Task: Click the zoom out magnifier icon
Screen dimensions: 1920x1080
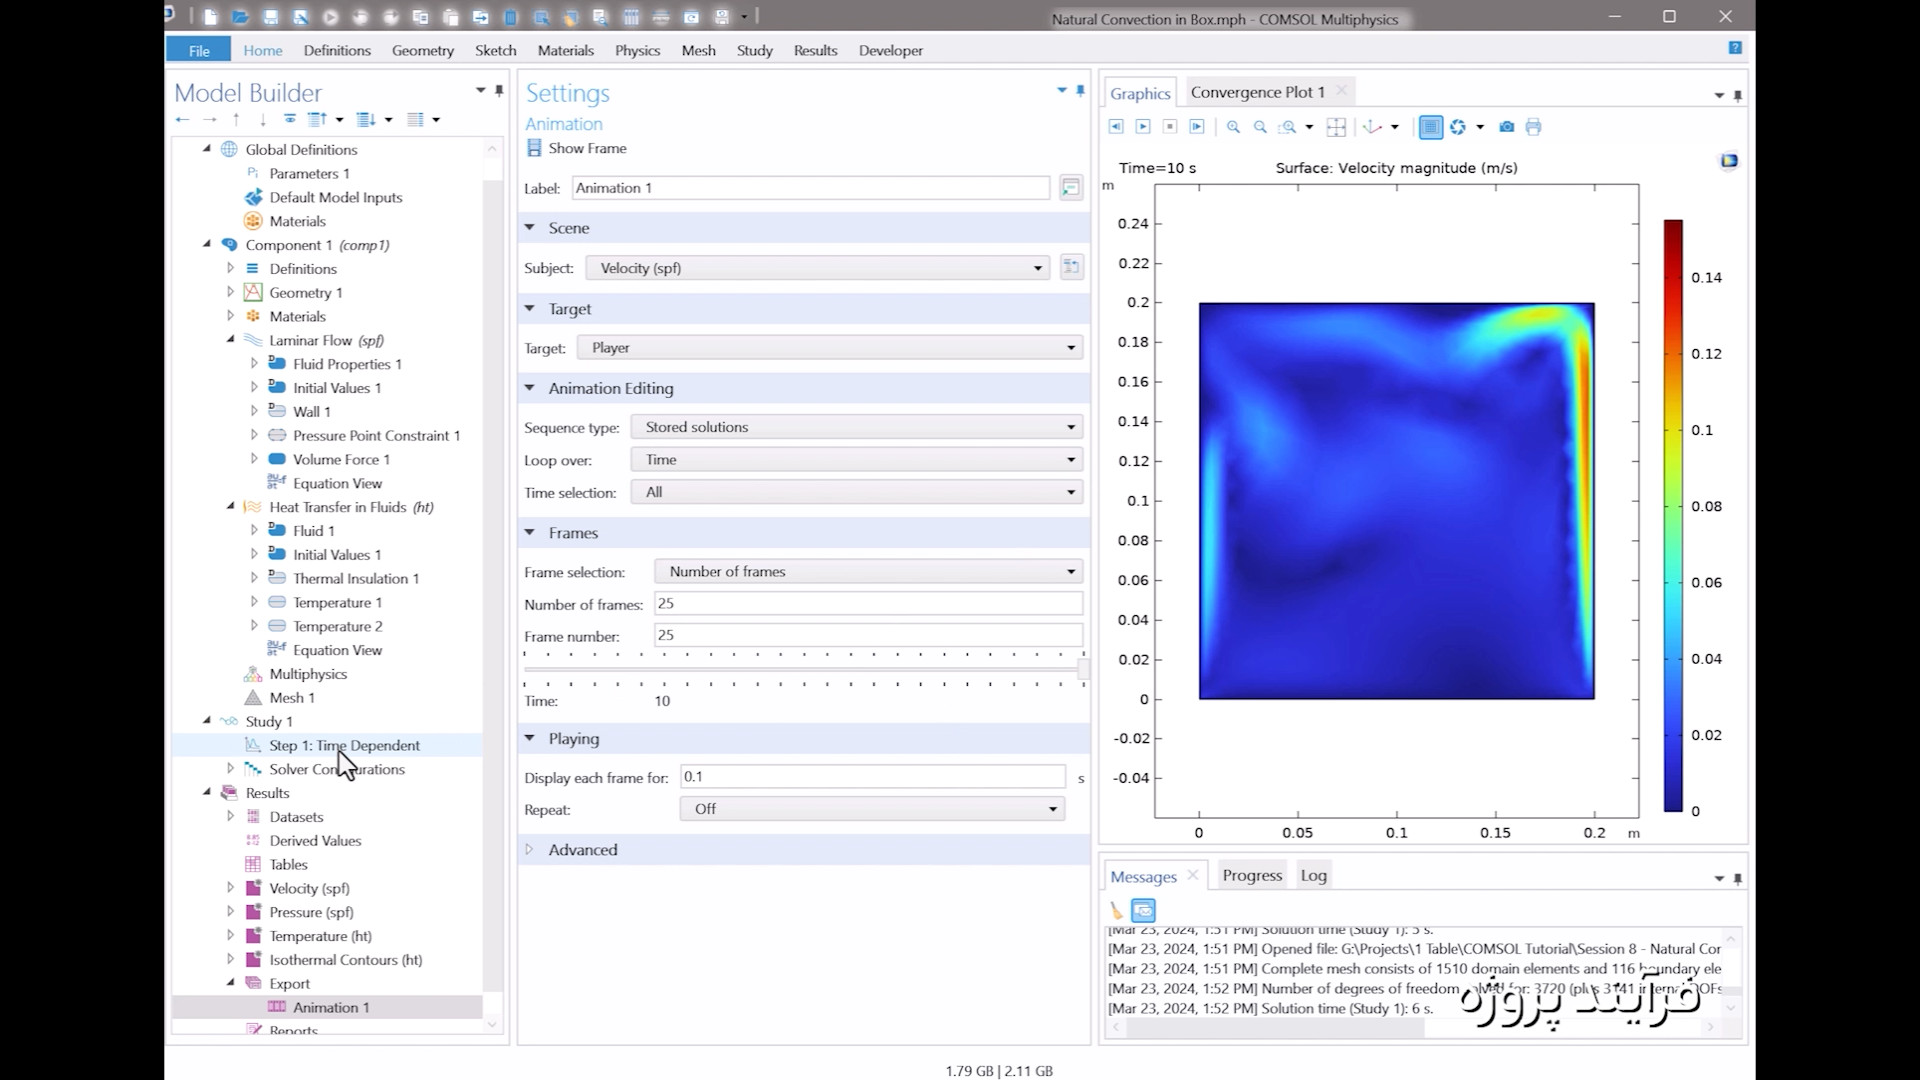Action: point(1260,127)
